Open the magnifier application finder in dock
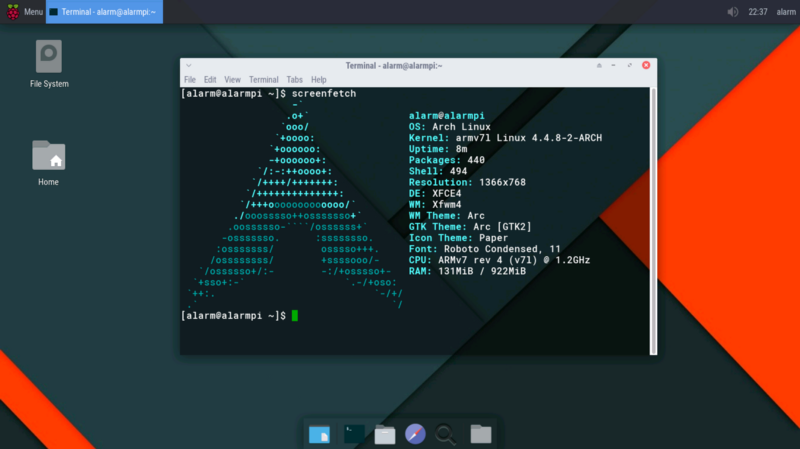The width and height of the screenshot is (800, 449). tap(447, 434)
